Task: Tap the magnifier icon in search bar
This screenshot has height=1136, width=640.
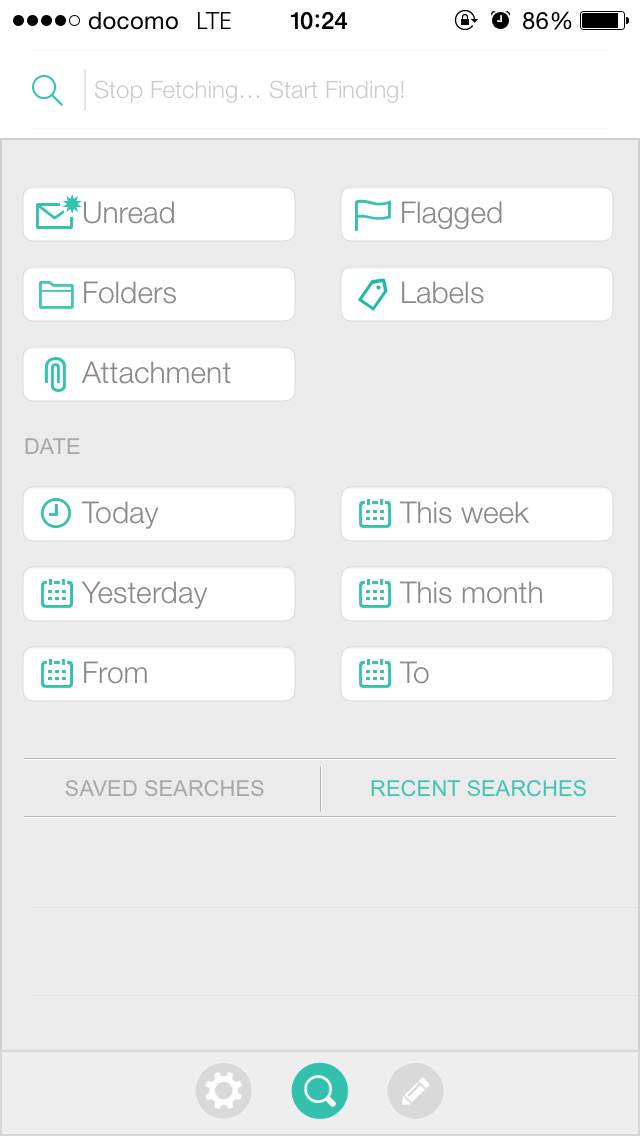Action: [47, 90]
